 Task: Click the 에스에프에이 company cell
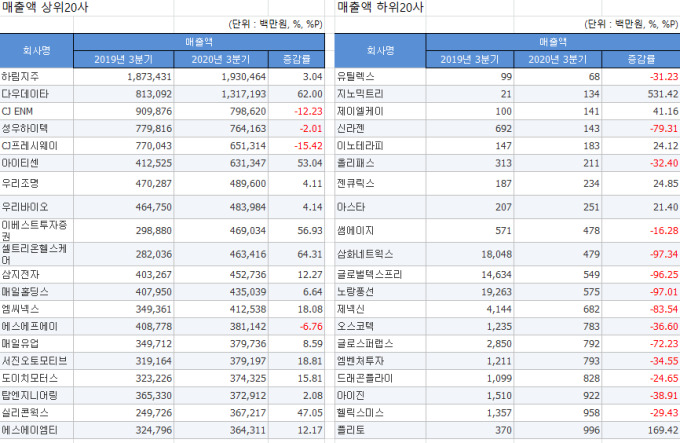click(x=36, y=327)
